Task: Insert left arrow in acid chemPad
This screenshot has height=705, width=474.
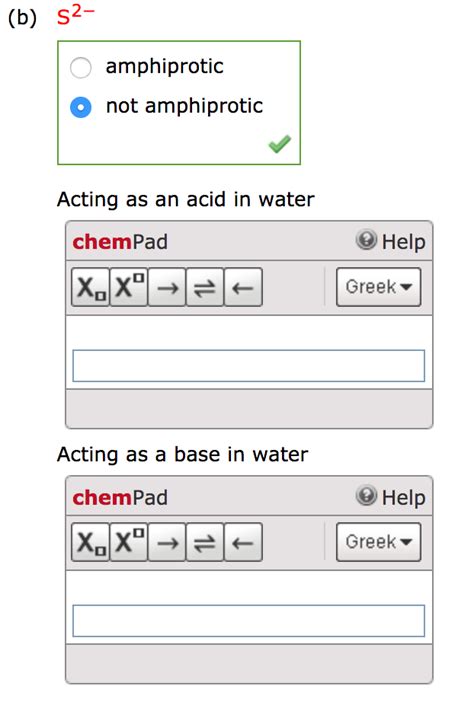Action: [243, 287]
